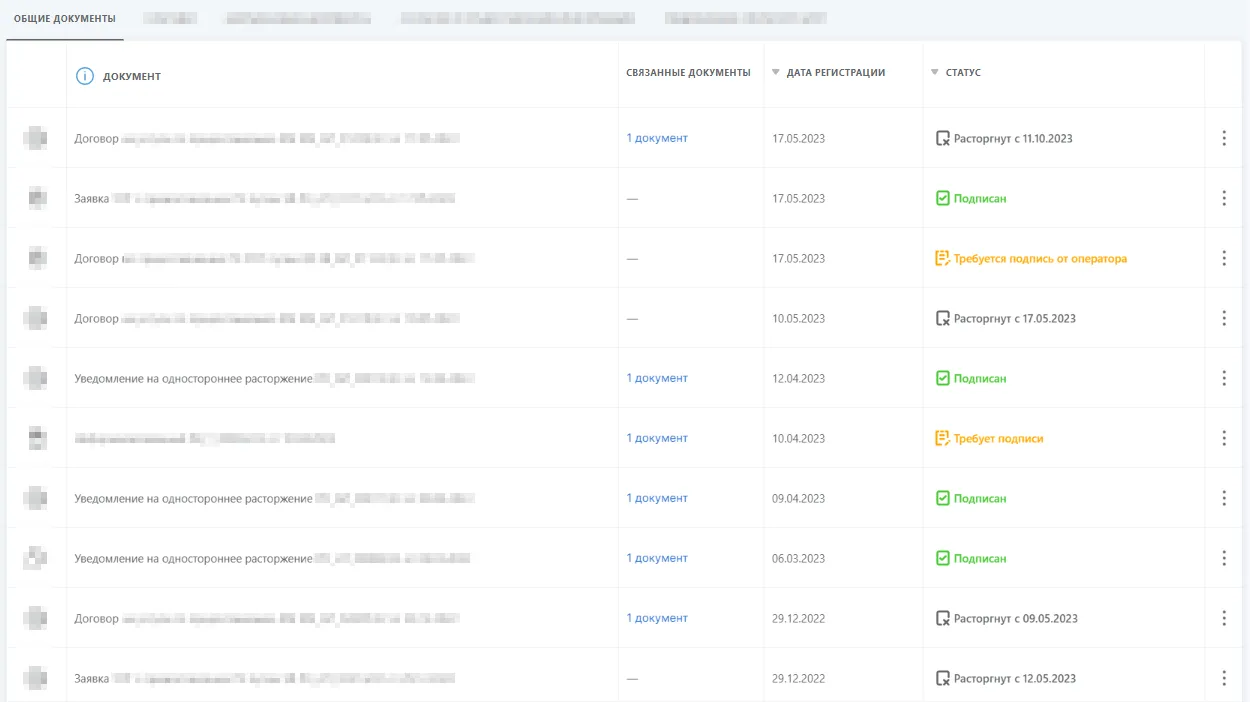Open three-dot menu for Требуется подпись от оператора row
The image size is (1250, 702).
pos(1224,258)
